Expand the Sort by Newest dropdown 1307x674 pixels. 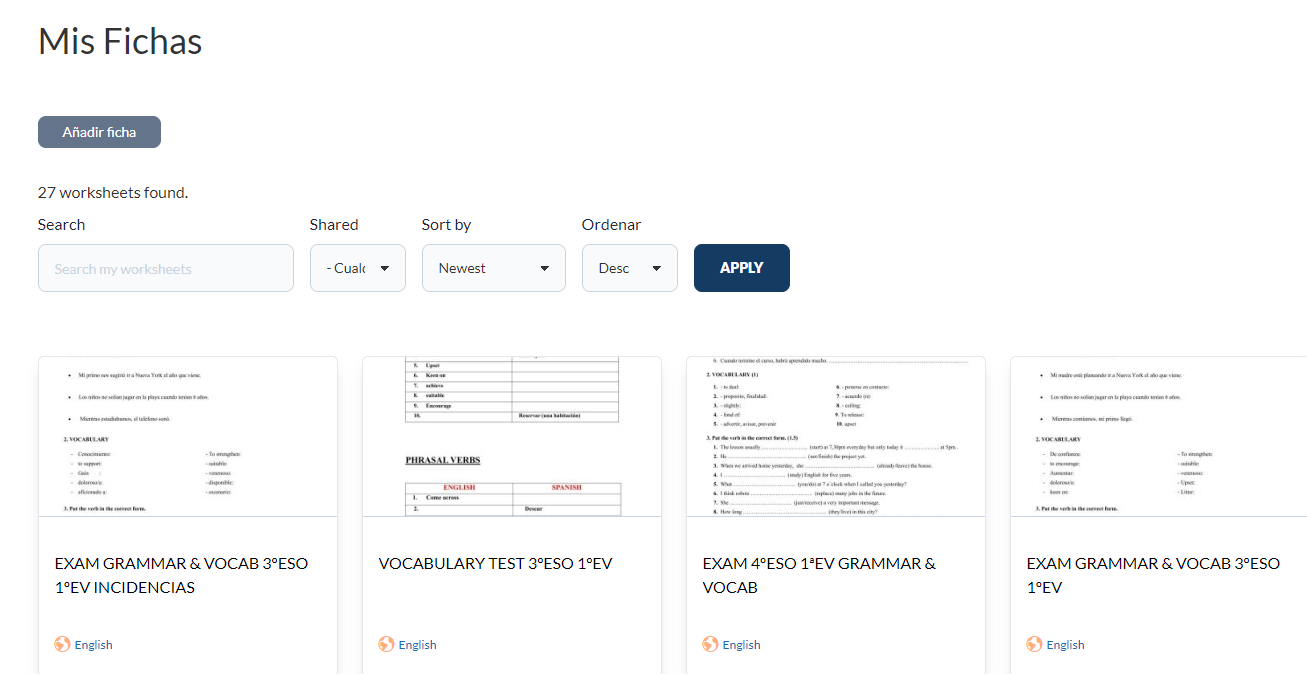pos(493,268)
